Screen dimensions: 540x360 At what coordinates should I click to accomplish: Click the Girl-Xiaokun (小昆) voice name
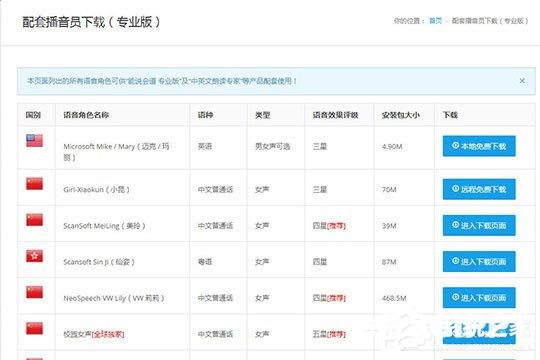96,189
